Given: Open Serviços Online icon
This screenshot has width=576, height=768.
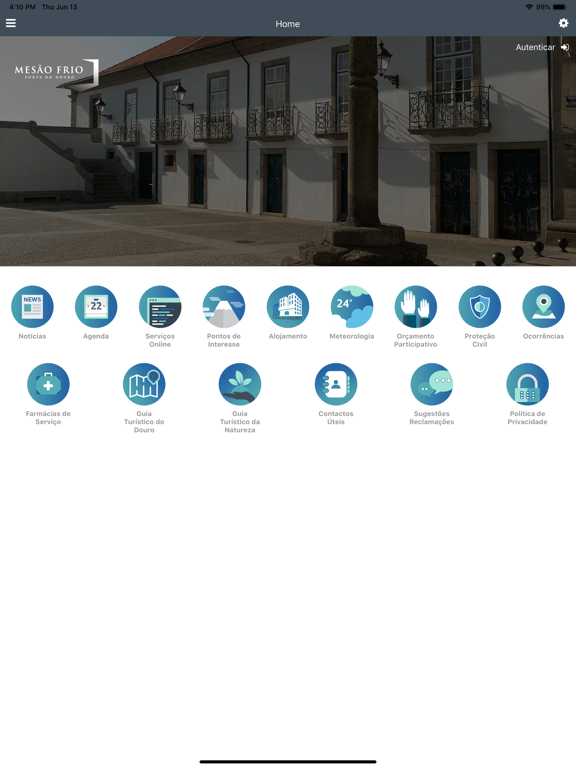Looking at the screenshot, I should click(160, 307).
